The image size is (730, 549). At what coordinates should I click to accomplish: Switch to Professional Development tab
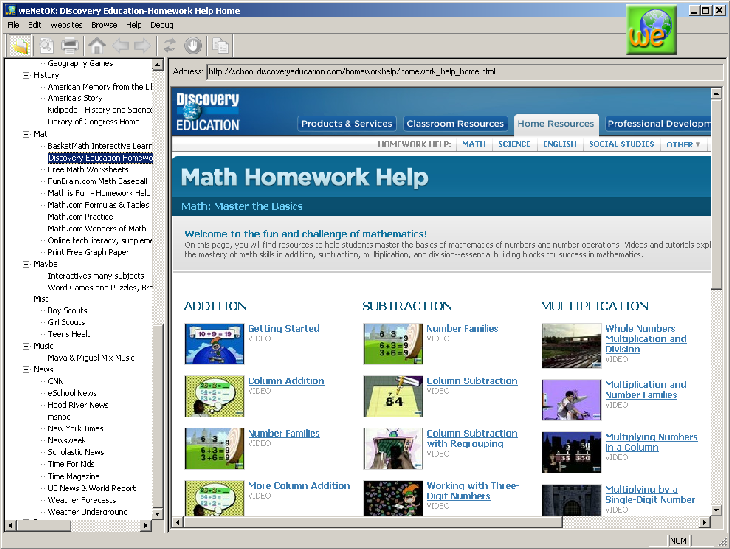[x=657, y=124]
